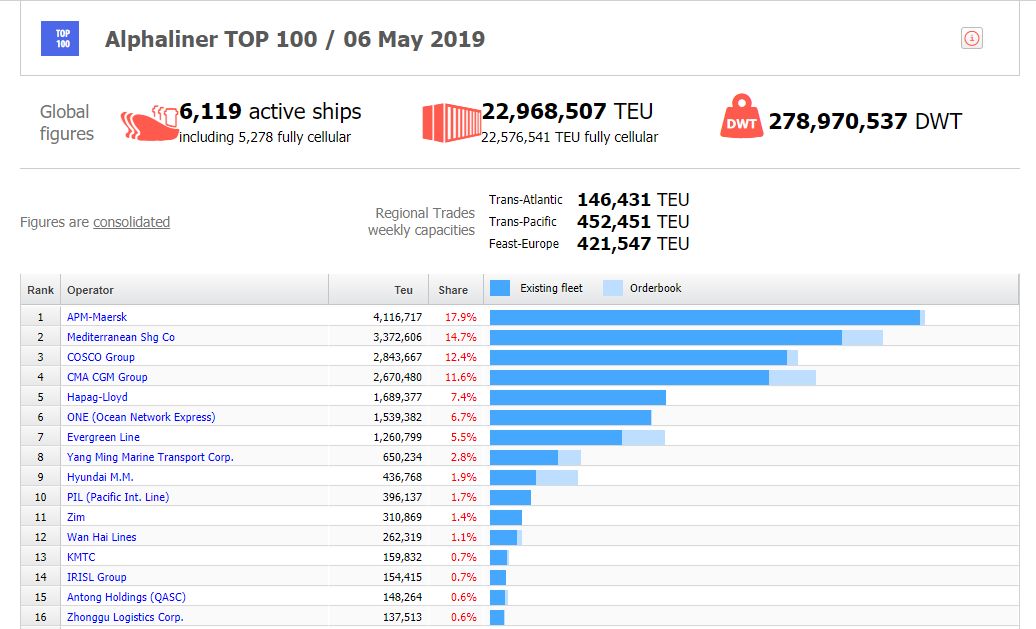
Task: Click the red ships icon
Action: (x=149, y=123)
